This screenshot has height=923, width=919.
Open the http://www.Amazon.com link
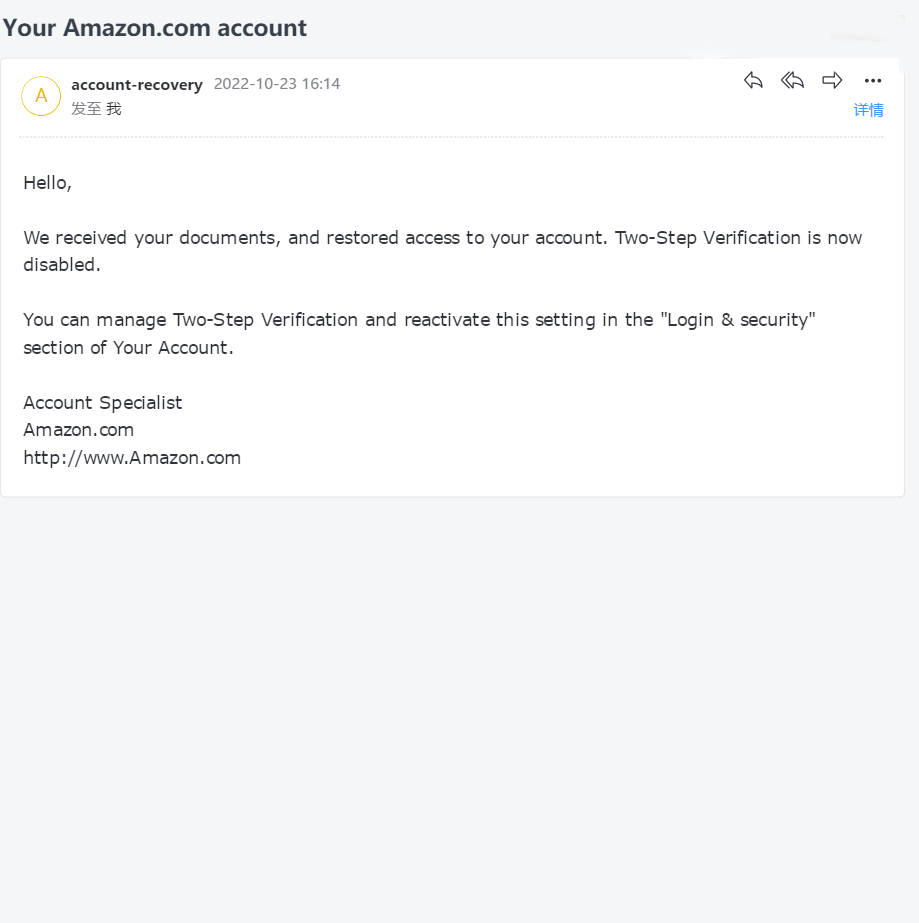tap(132, 458)
